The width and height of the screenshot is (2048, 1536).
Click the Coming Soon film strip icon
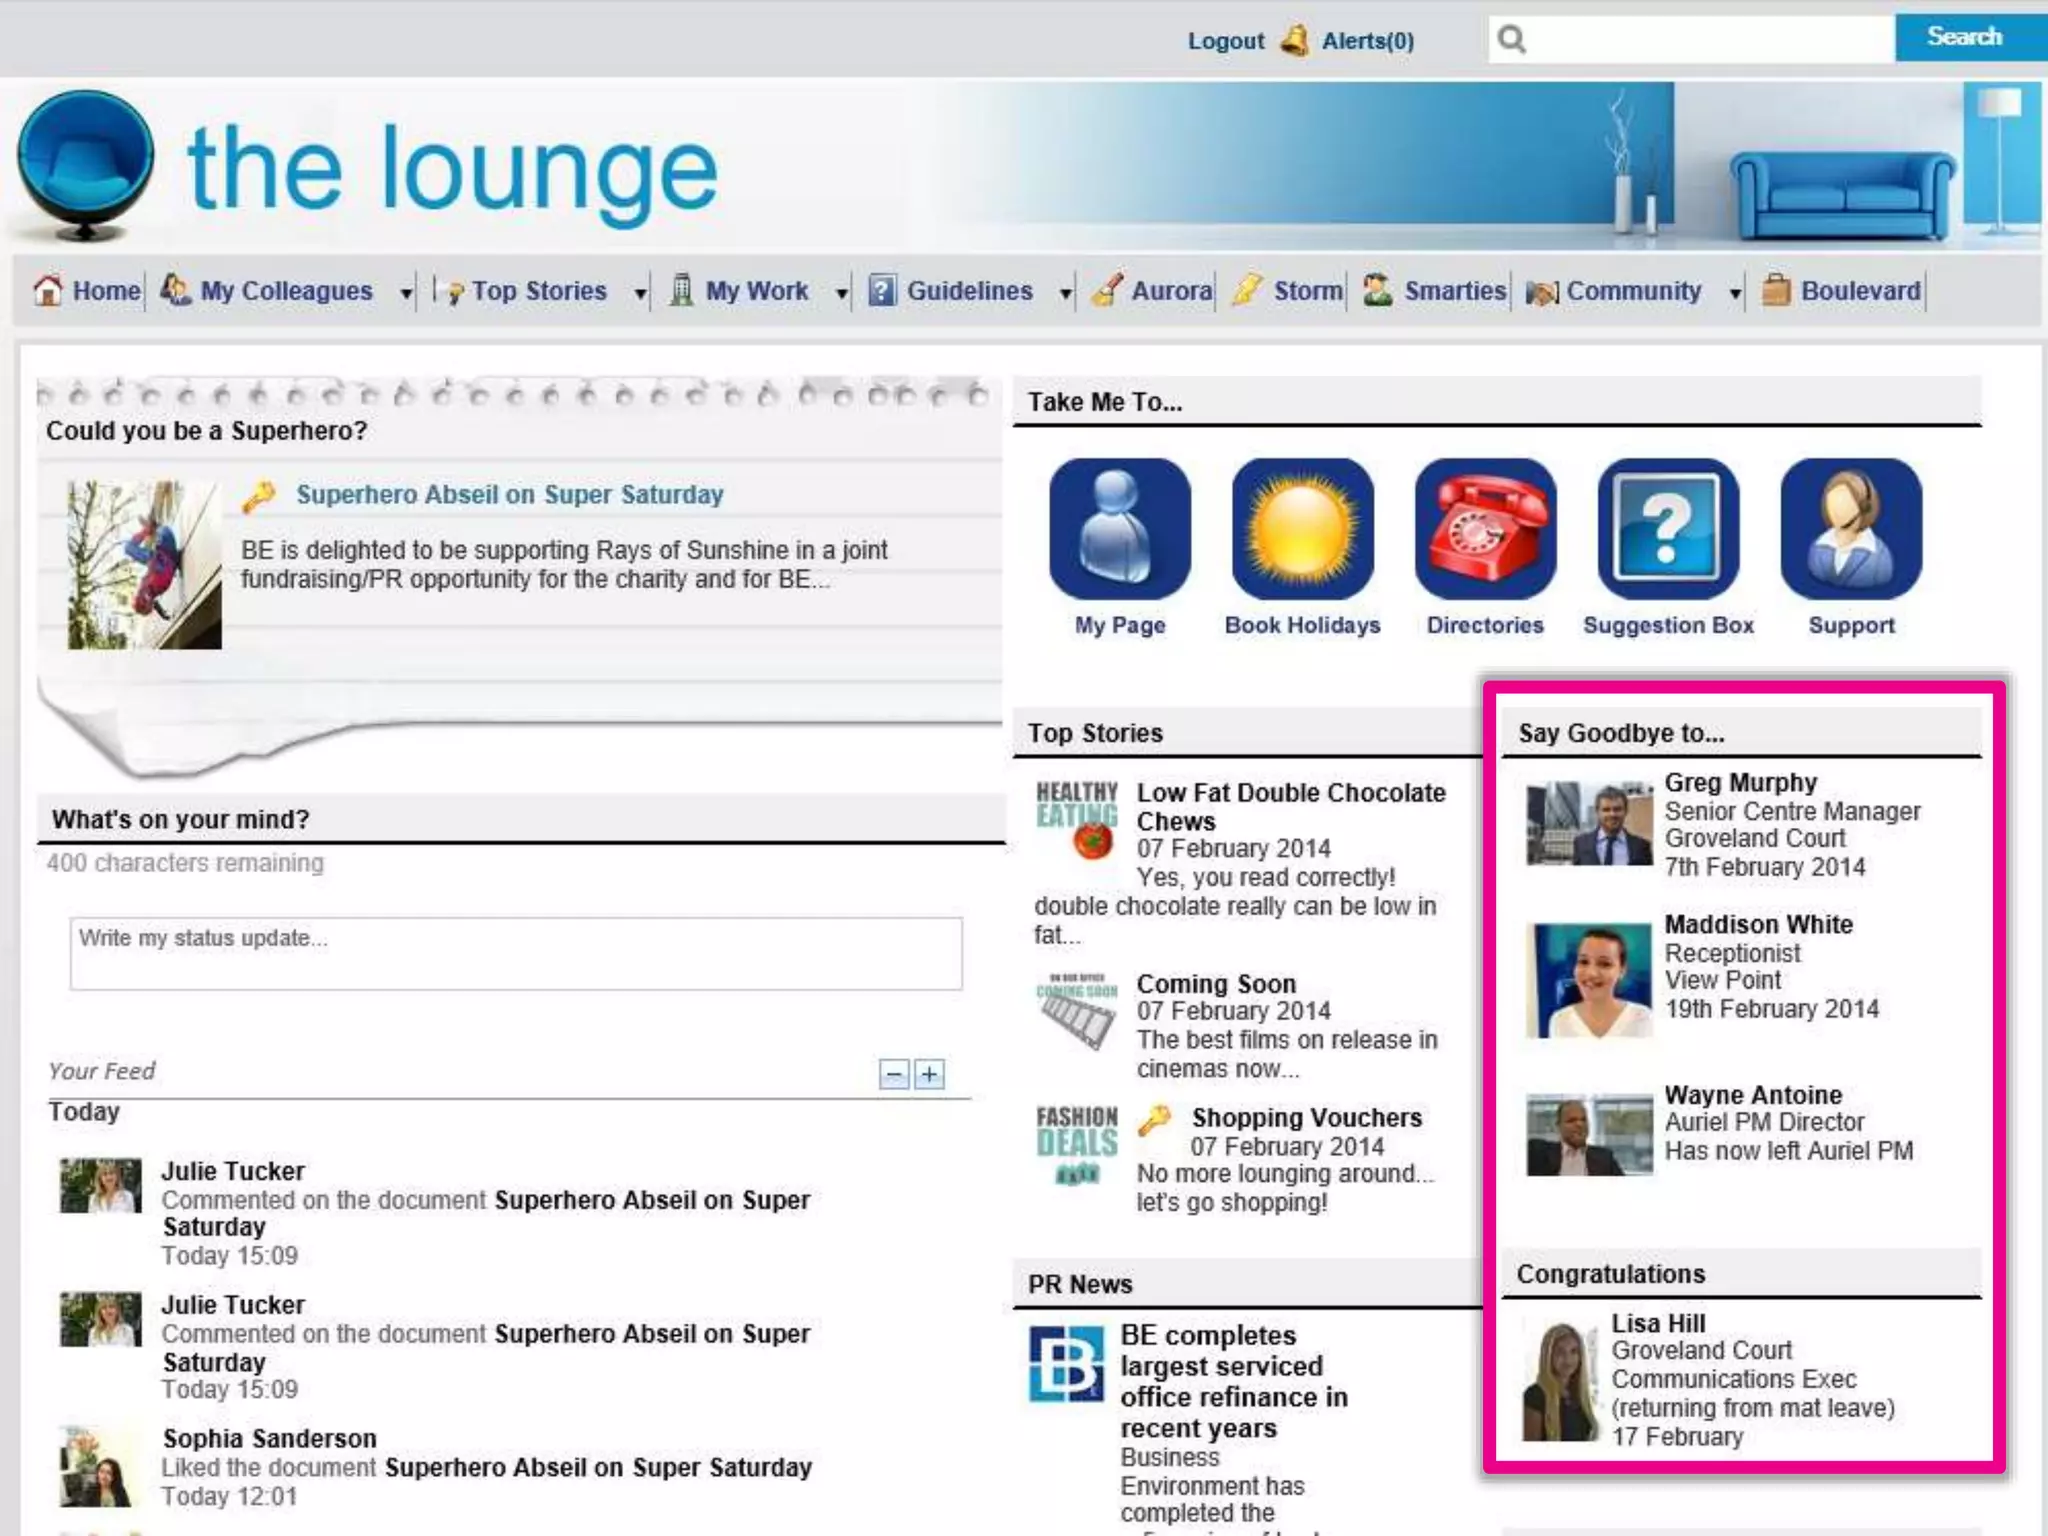point(1077,1012)
